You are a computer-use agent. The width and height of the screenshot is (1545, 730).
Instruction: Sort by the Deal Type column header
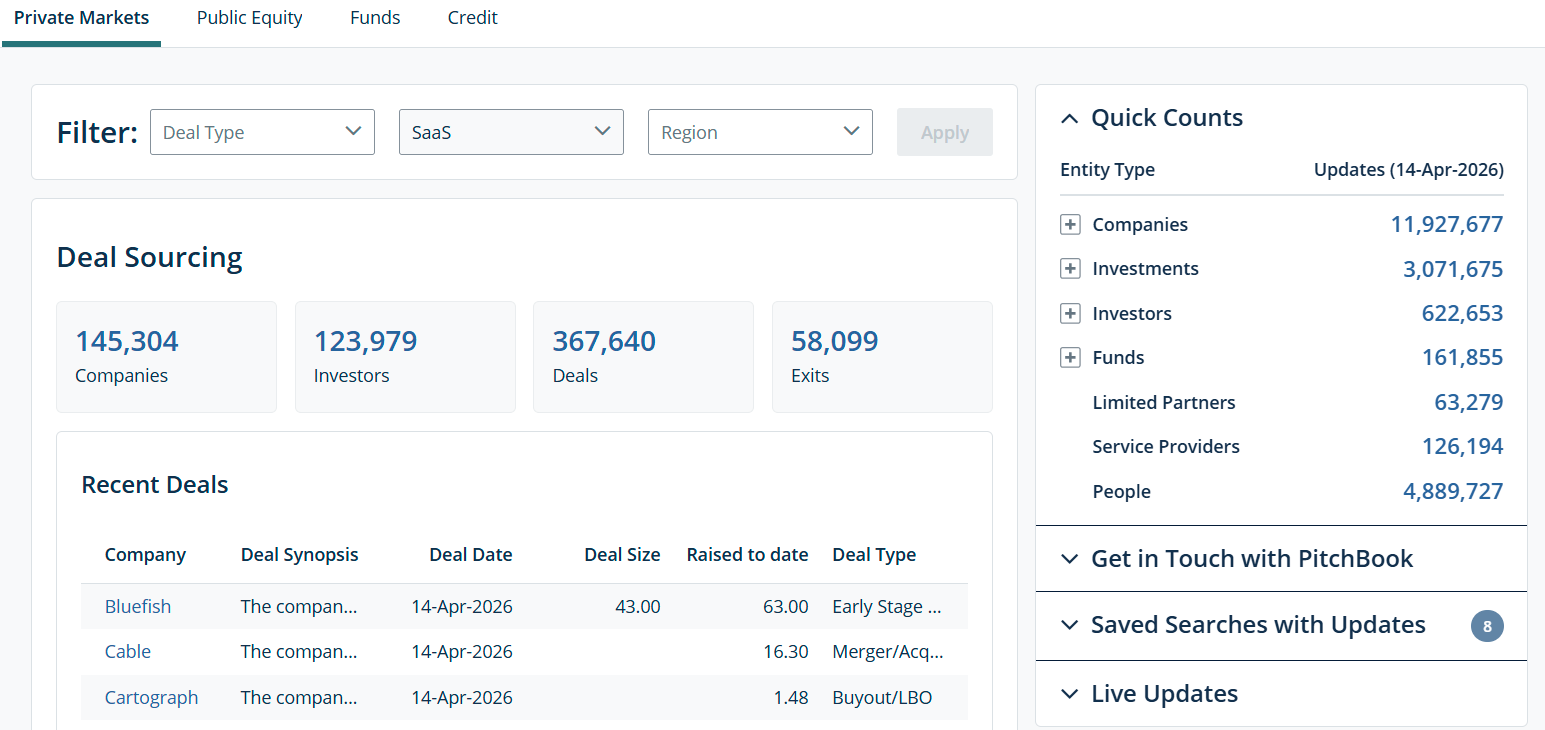874,554
